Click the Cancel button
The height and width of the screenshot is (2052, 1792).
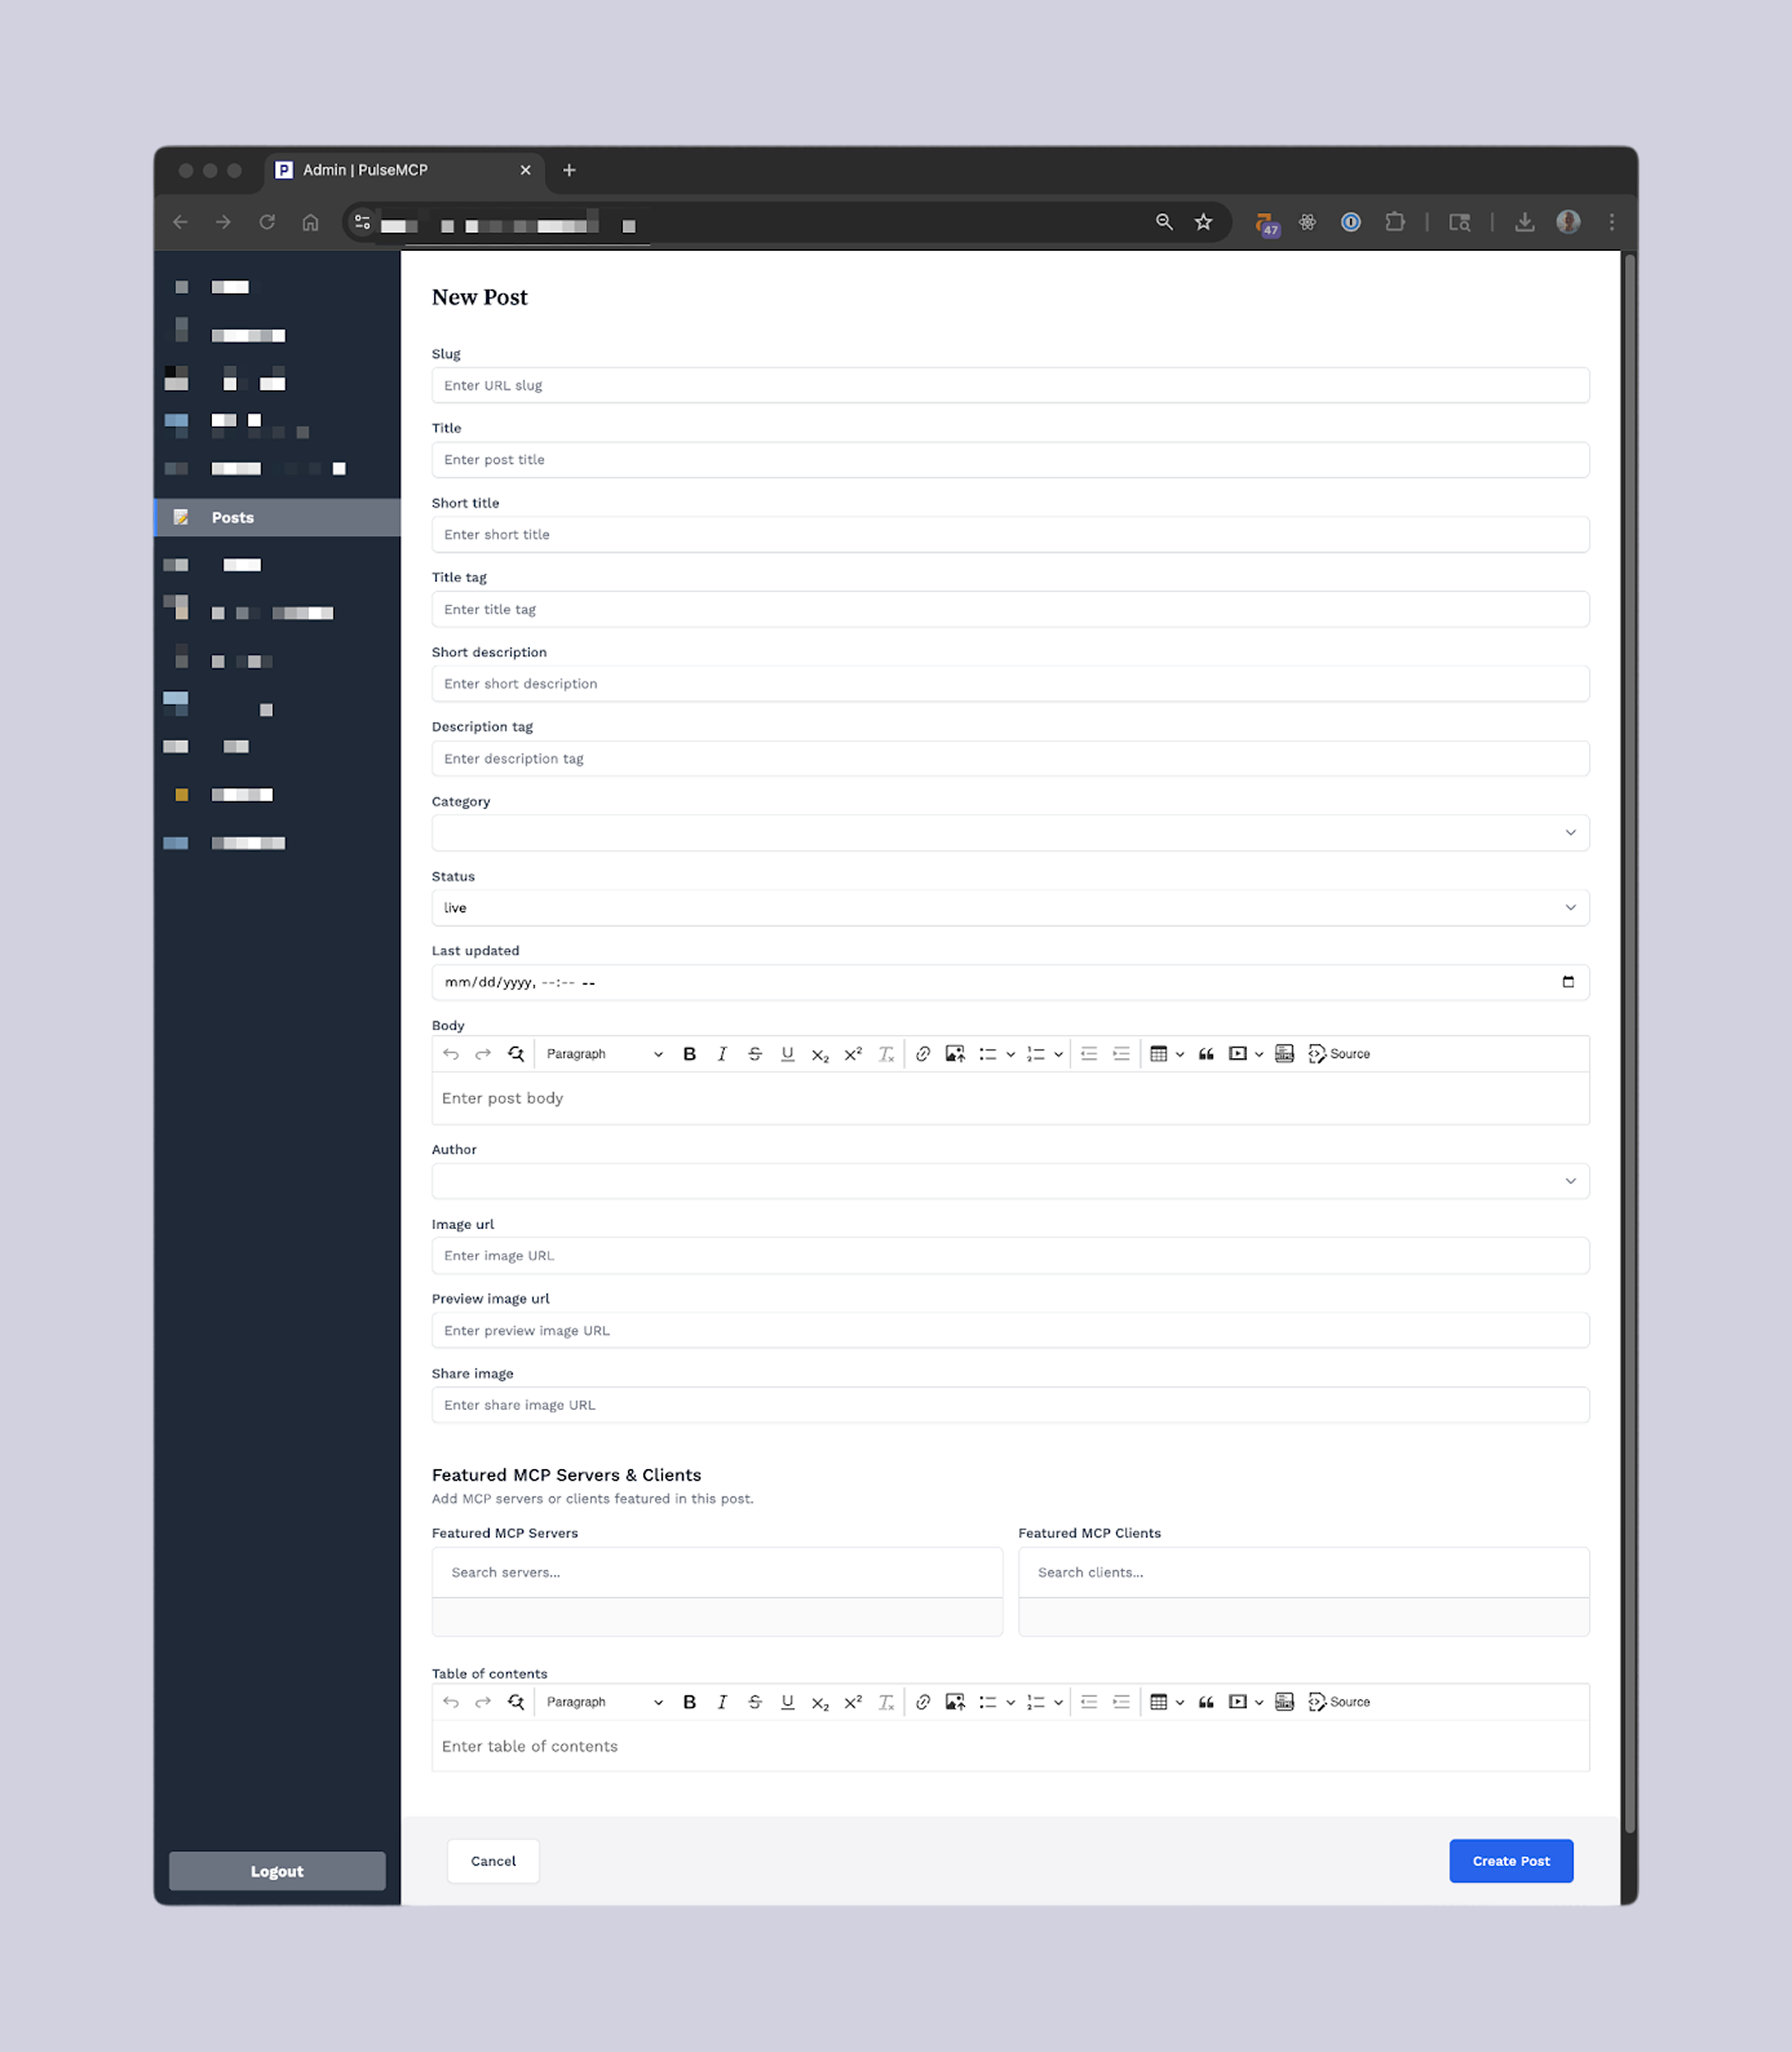tap(493, 1861)
